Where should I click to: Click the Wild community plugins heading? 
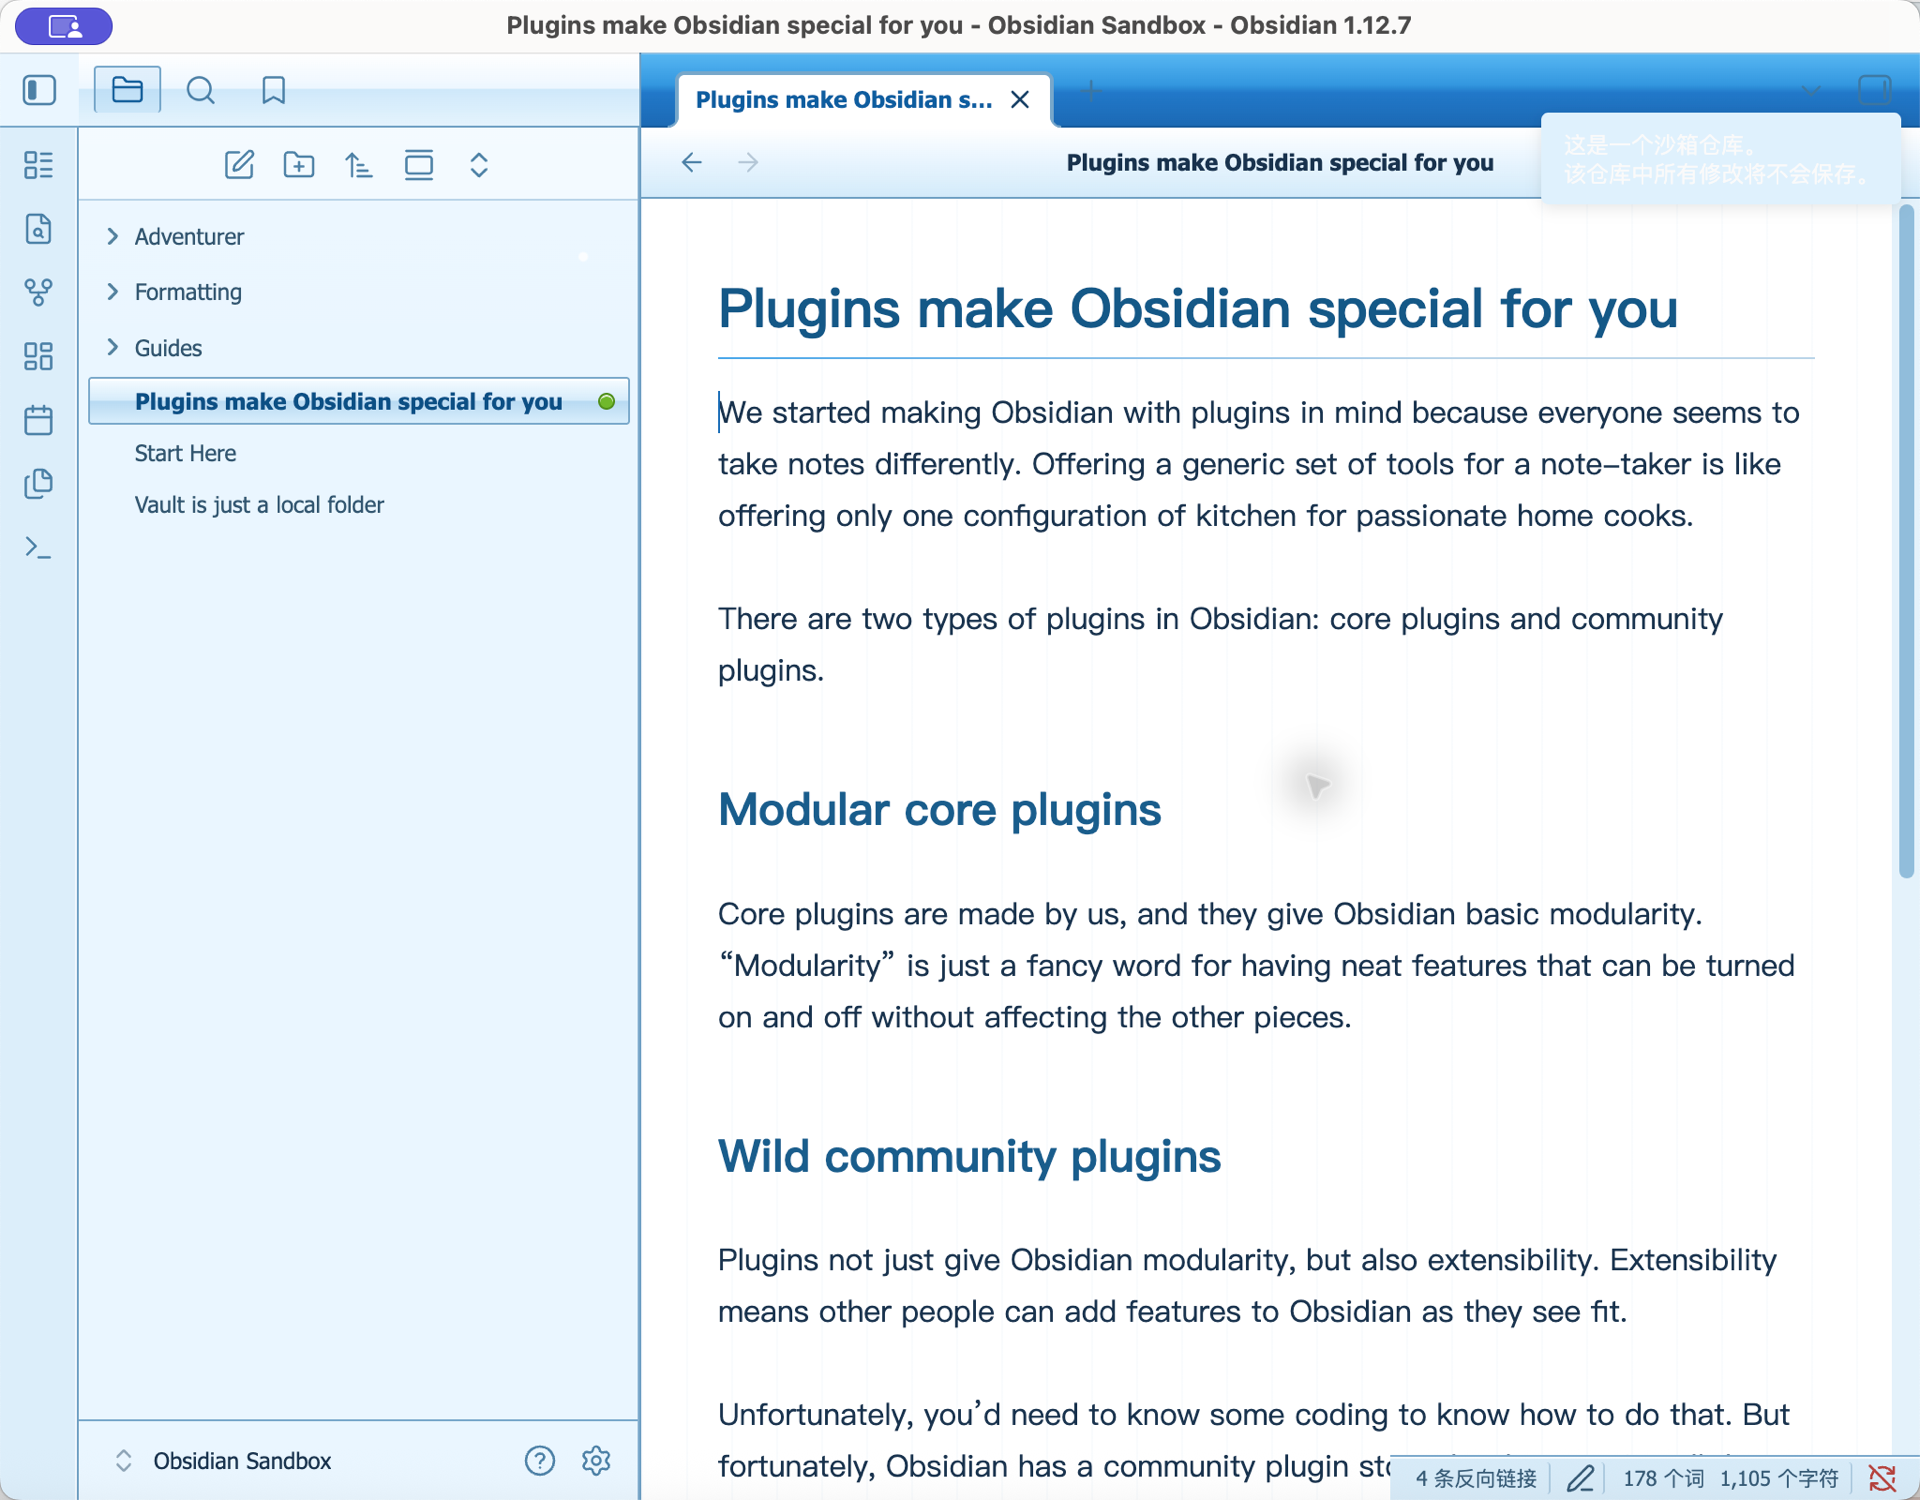click(969, 1156)
